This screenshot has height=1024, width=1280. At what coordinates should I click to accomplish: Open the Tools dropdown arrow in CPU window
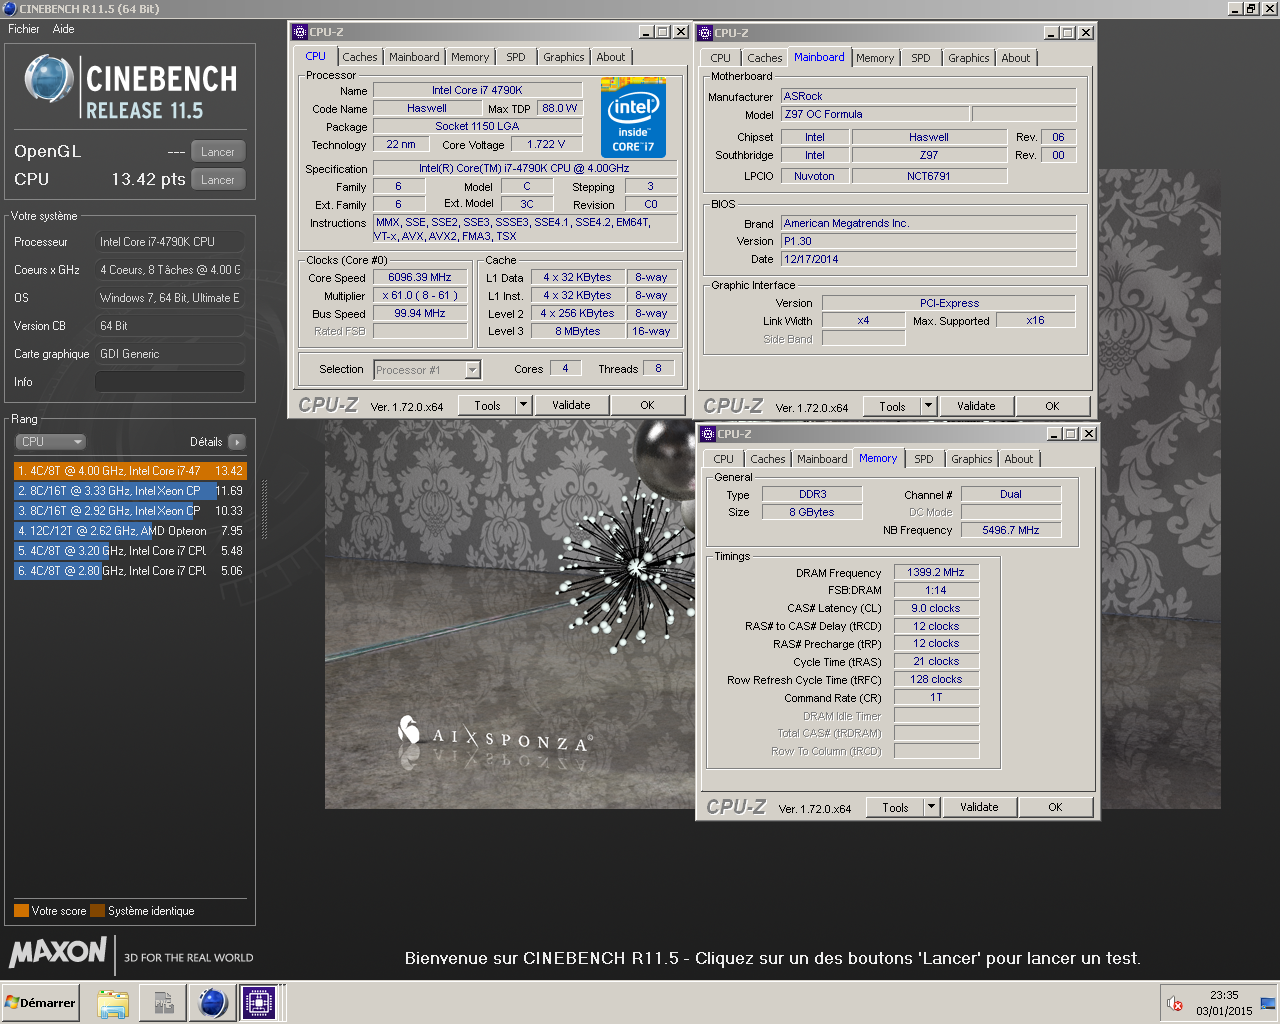pyautogui.click(x=523, y=405)
